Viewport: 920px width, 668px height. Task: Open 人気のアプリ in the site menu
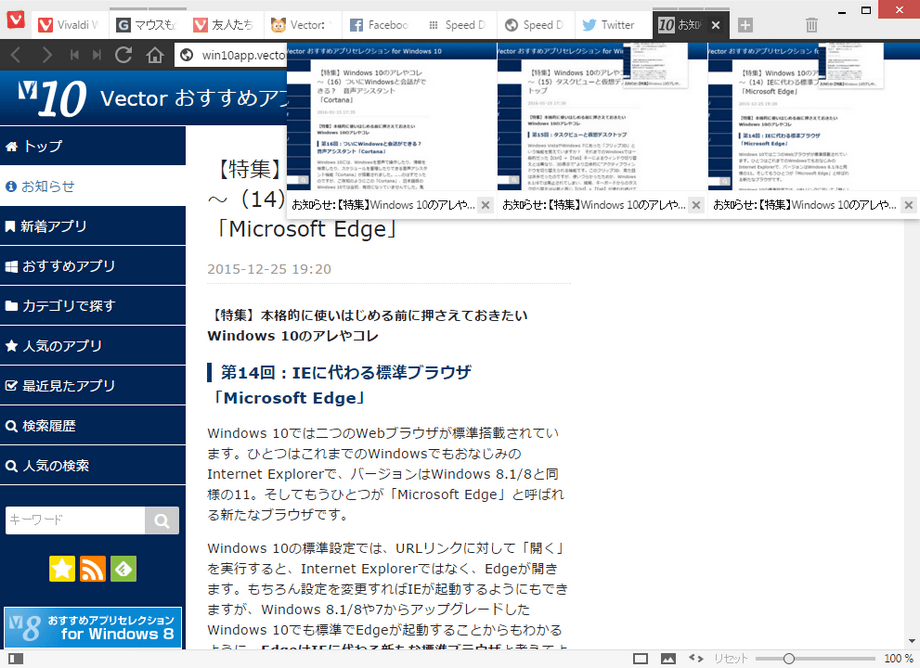click(93, 345)
